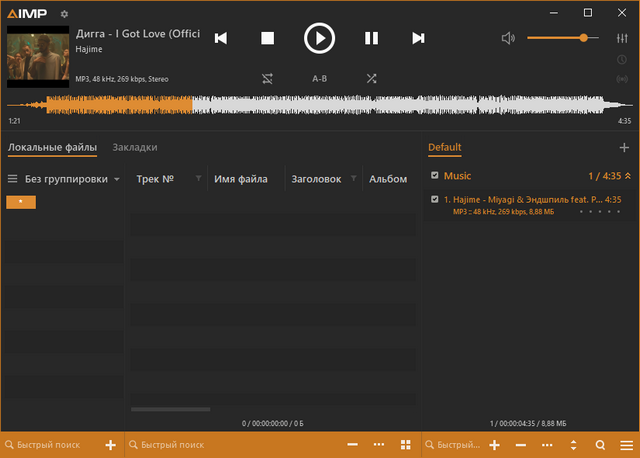Select the Default playlist tab
Screen dimensions: 640x458
(445, 148)
